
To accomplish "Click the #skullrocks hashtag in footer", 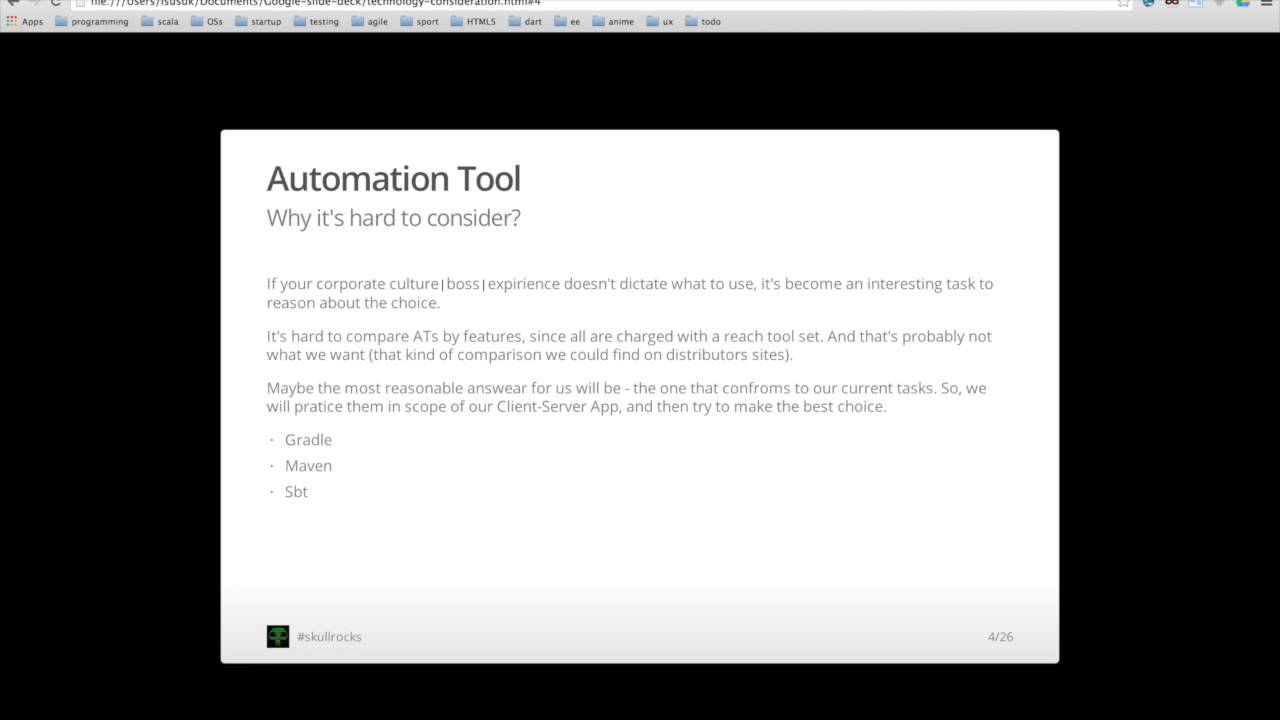I will pyautogui.click(x=329, y=637).
